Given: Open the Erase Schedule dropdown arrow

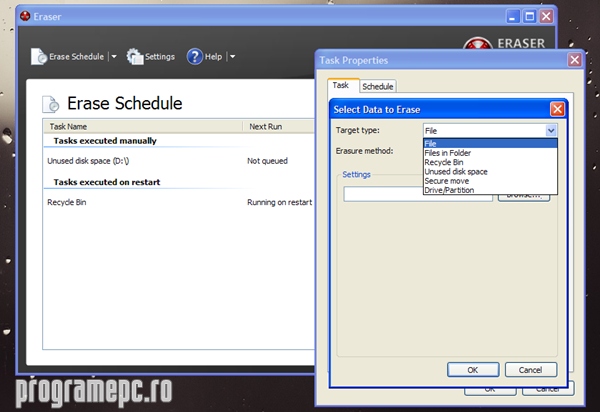Looking at the screenshot, I should pos(114,57).
